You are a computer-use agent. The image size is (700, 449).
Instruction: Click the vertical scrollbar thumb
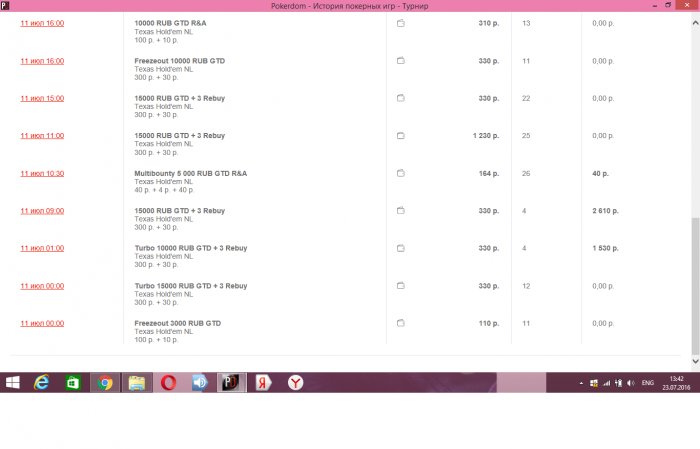tap(696, 286)
